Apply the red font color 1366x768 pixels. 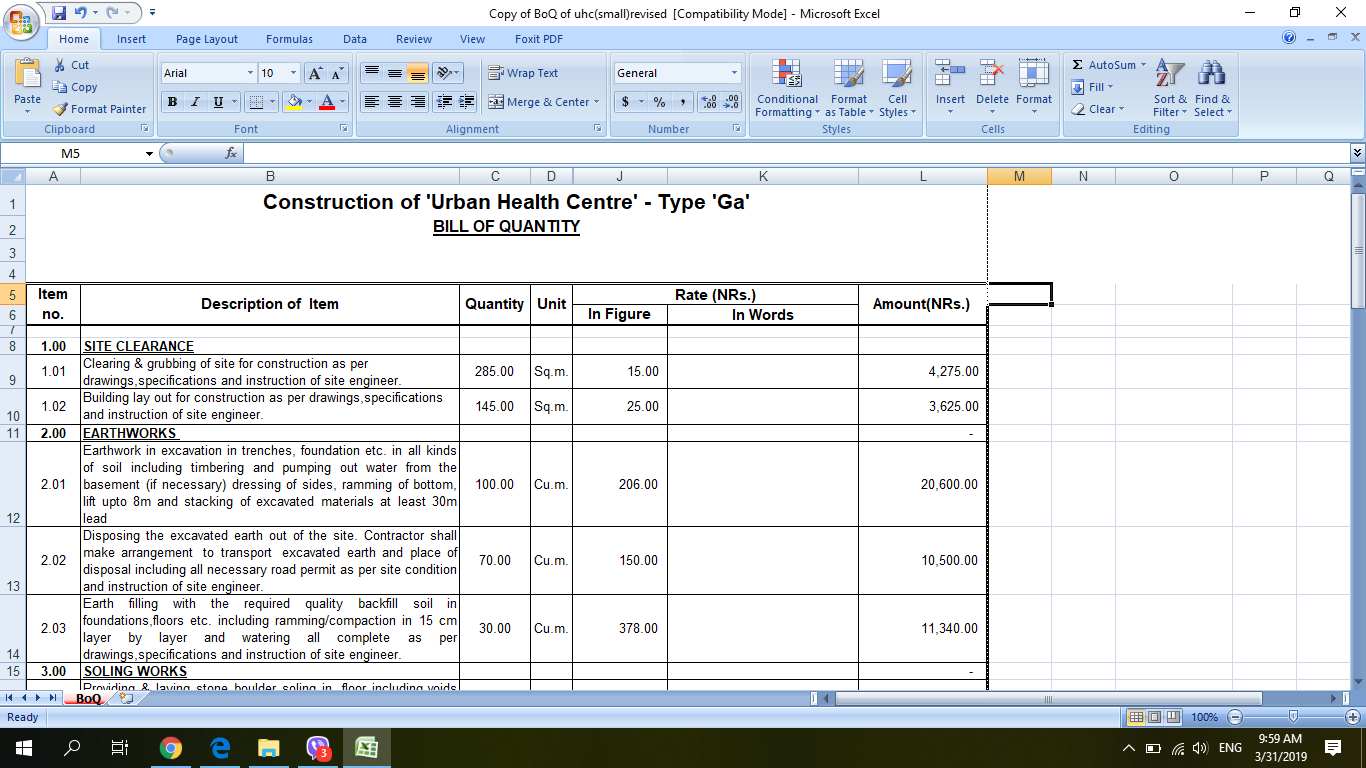(327, 102)
